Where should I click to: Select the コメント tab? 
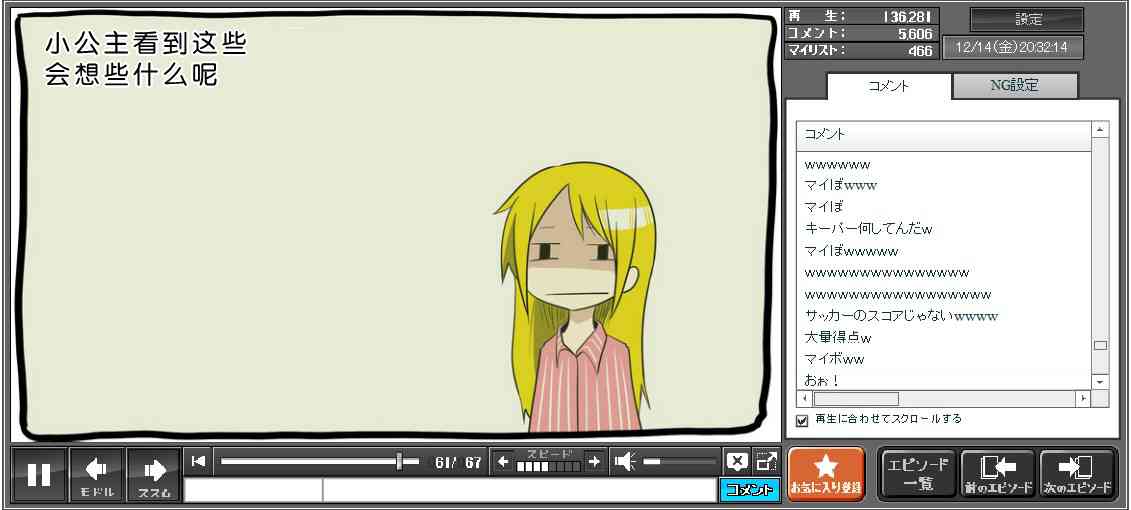[x=889, y=86]
